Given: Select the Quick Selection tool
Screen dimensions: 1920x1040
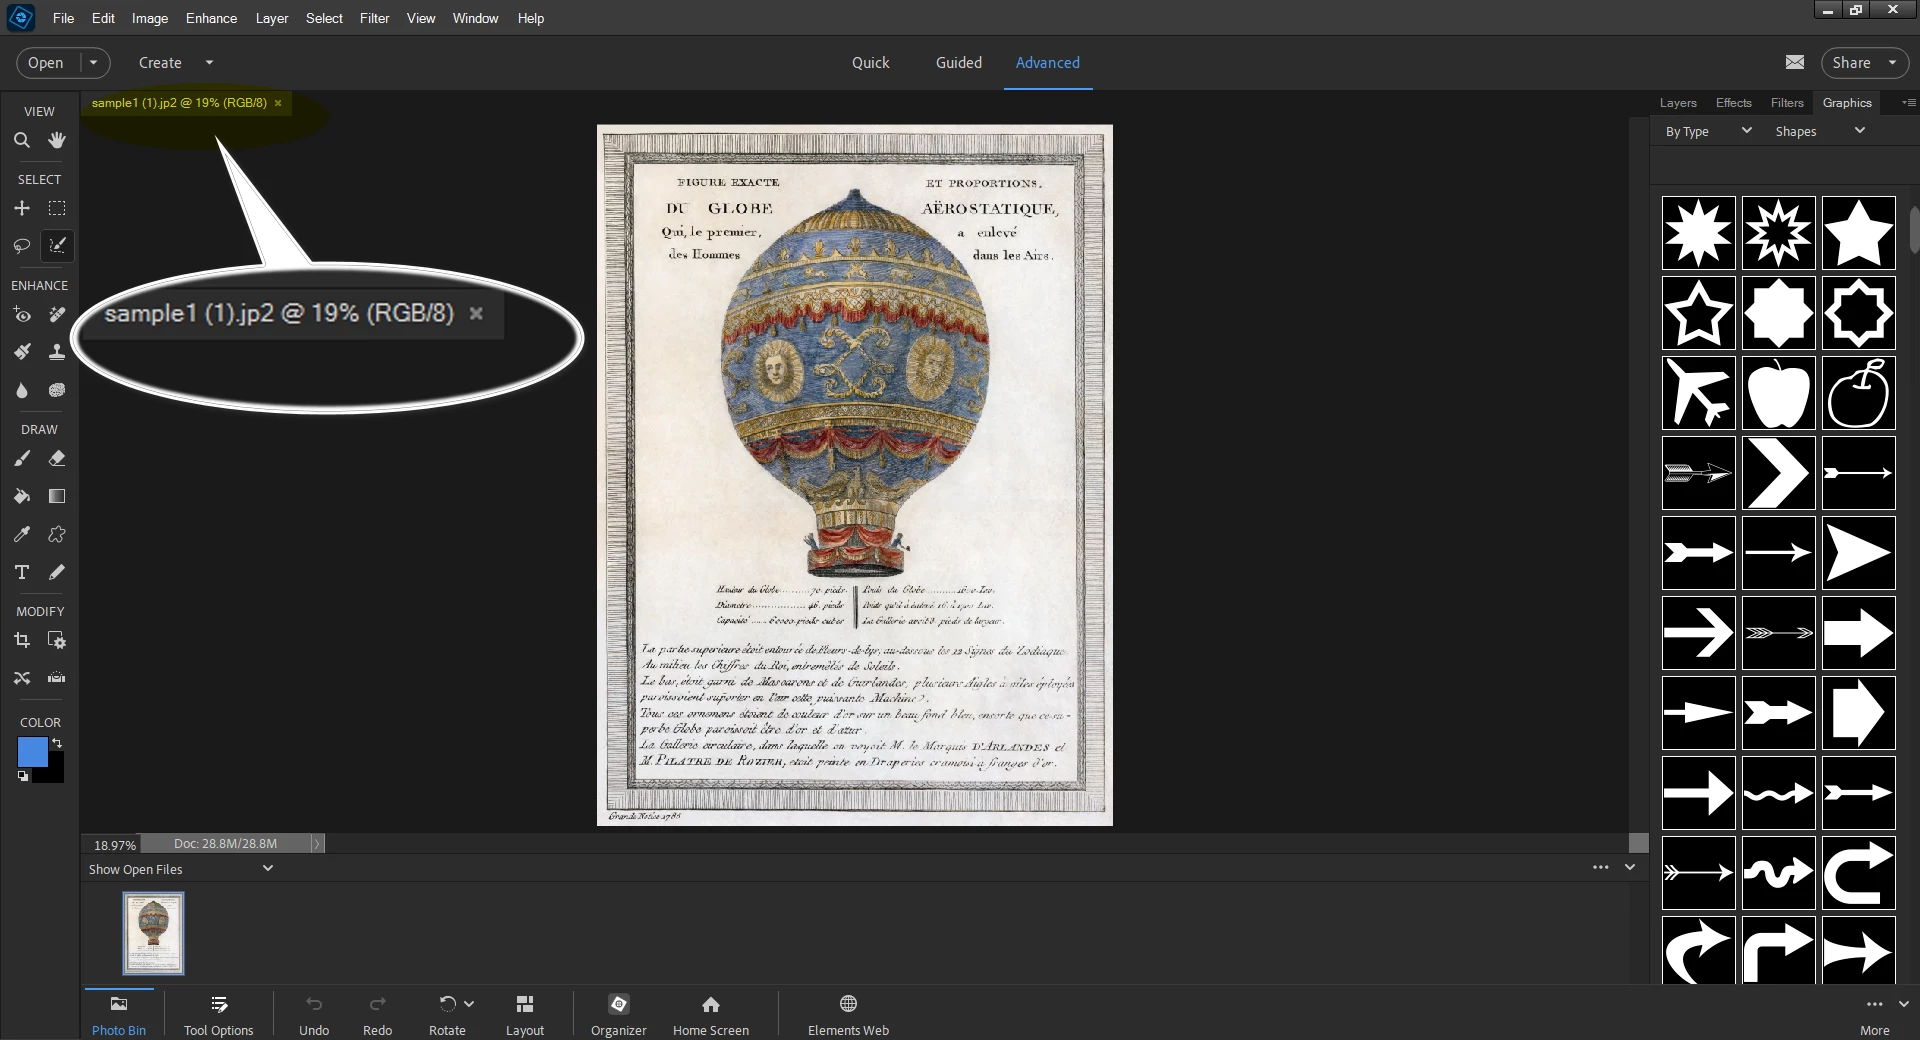Looking at the screenshot, I should tap(57, 246).
